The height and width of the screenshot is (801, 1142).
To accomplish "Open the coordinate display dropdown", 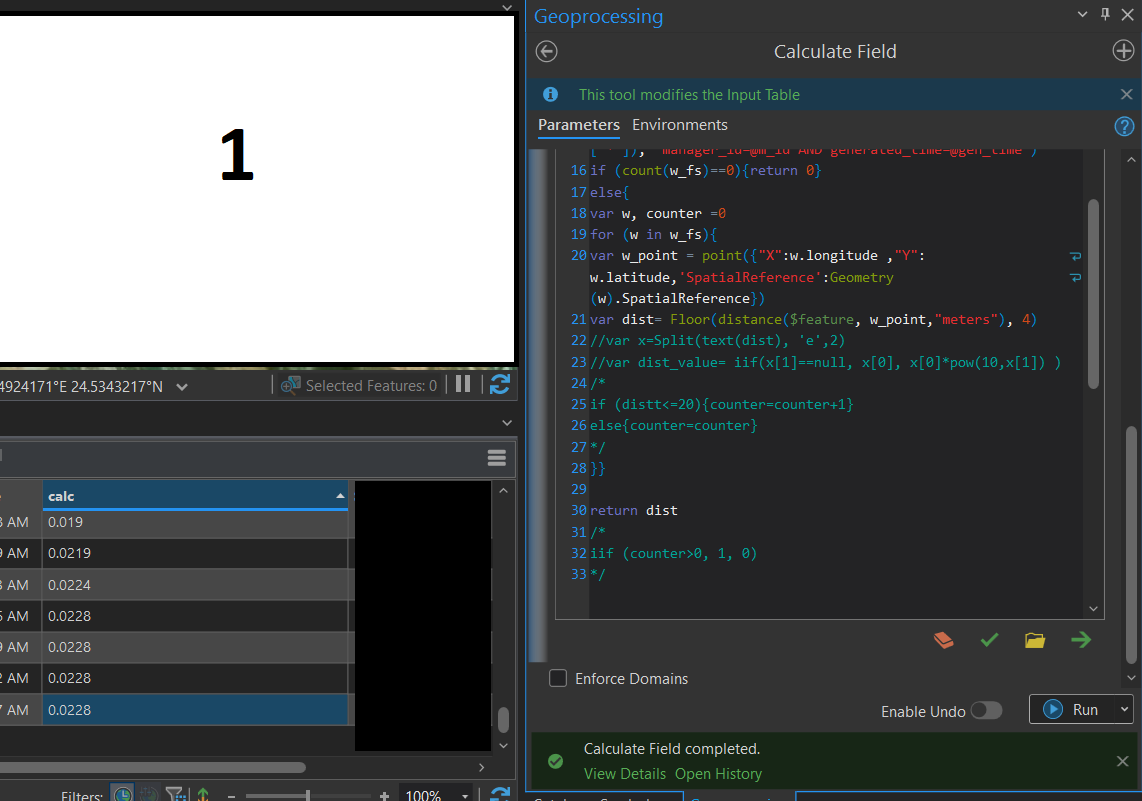I will (x=183, y=385).
